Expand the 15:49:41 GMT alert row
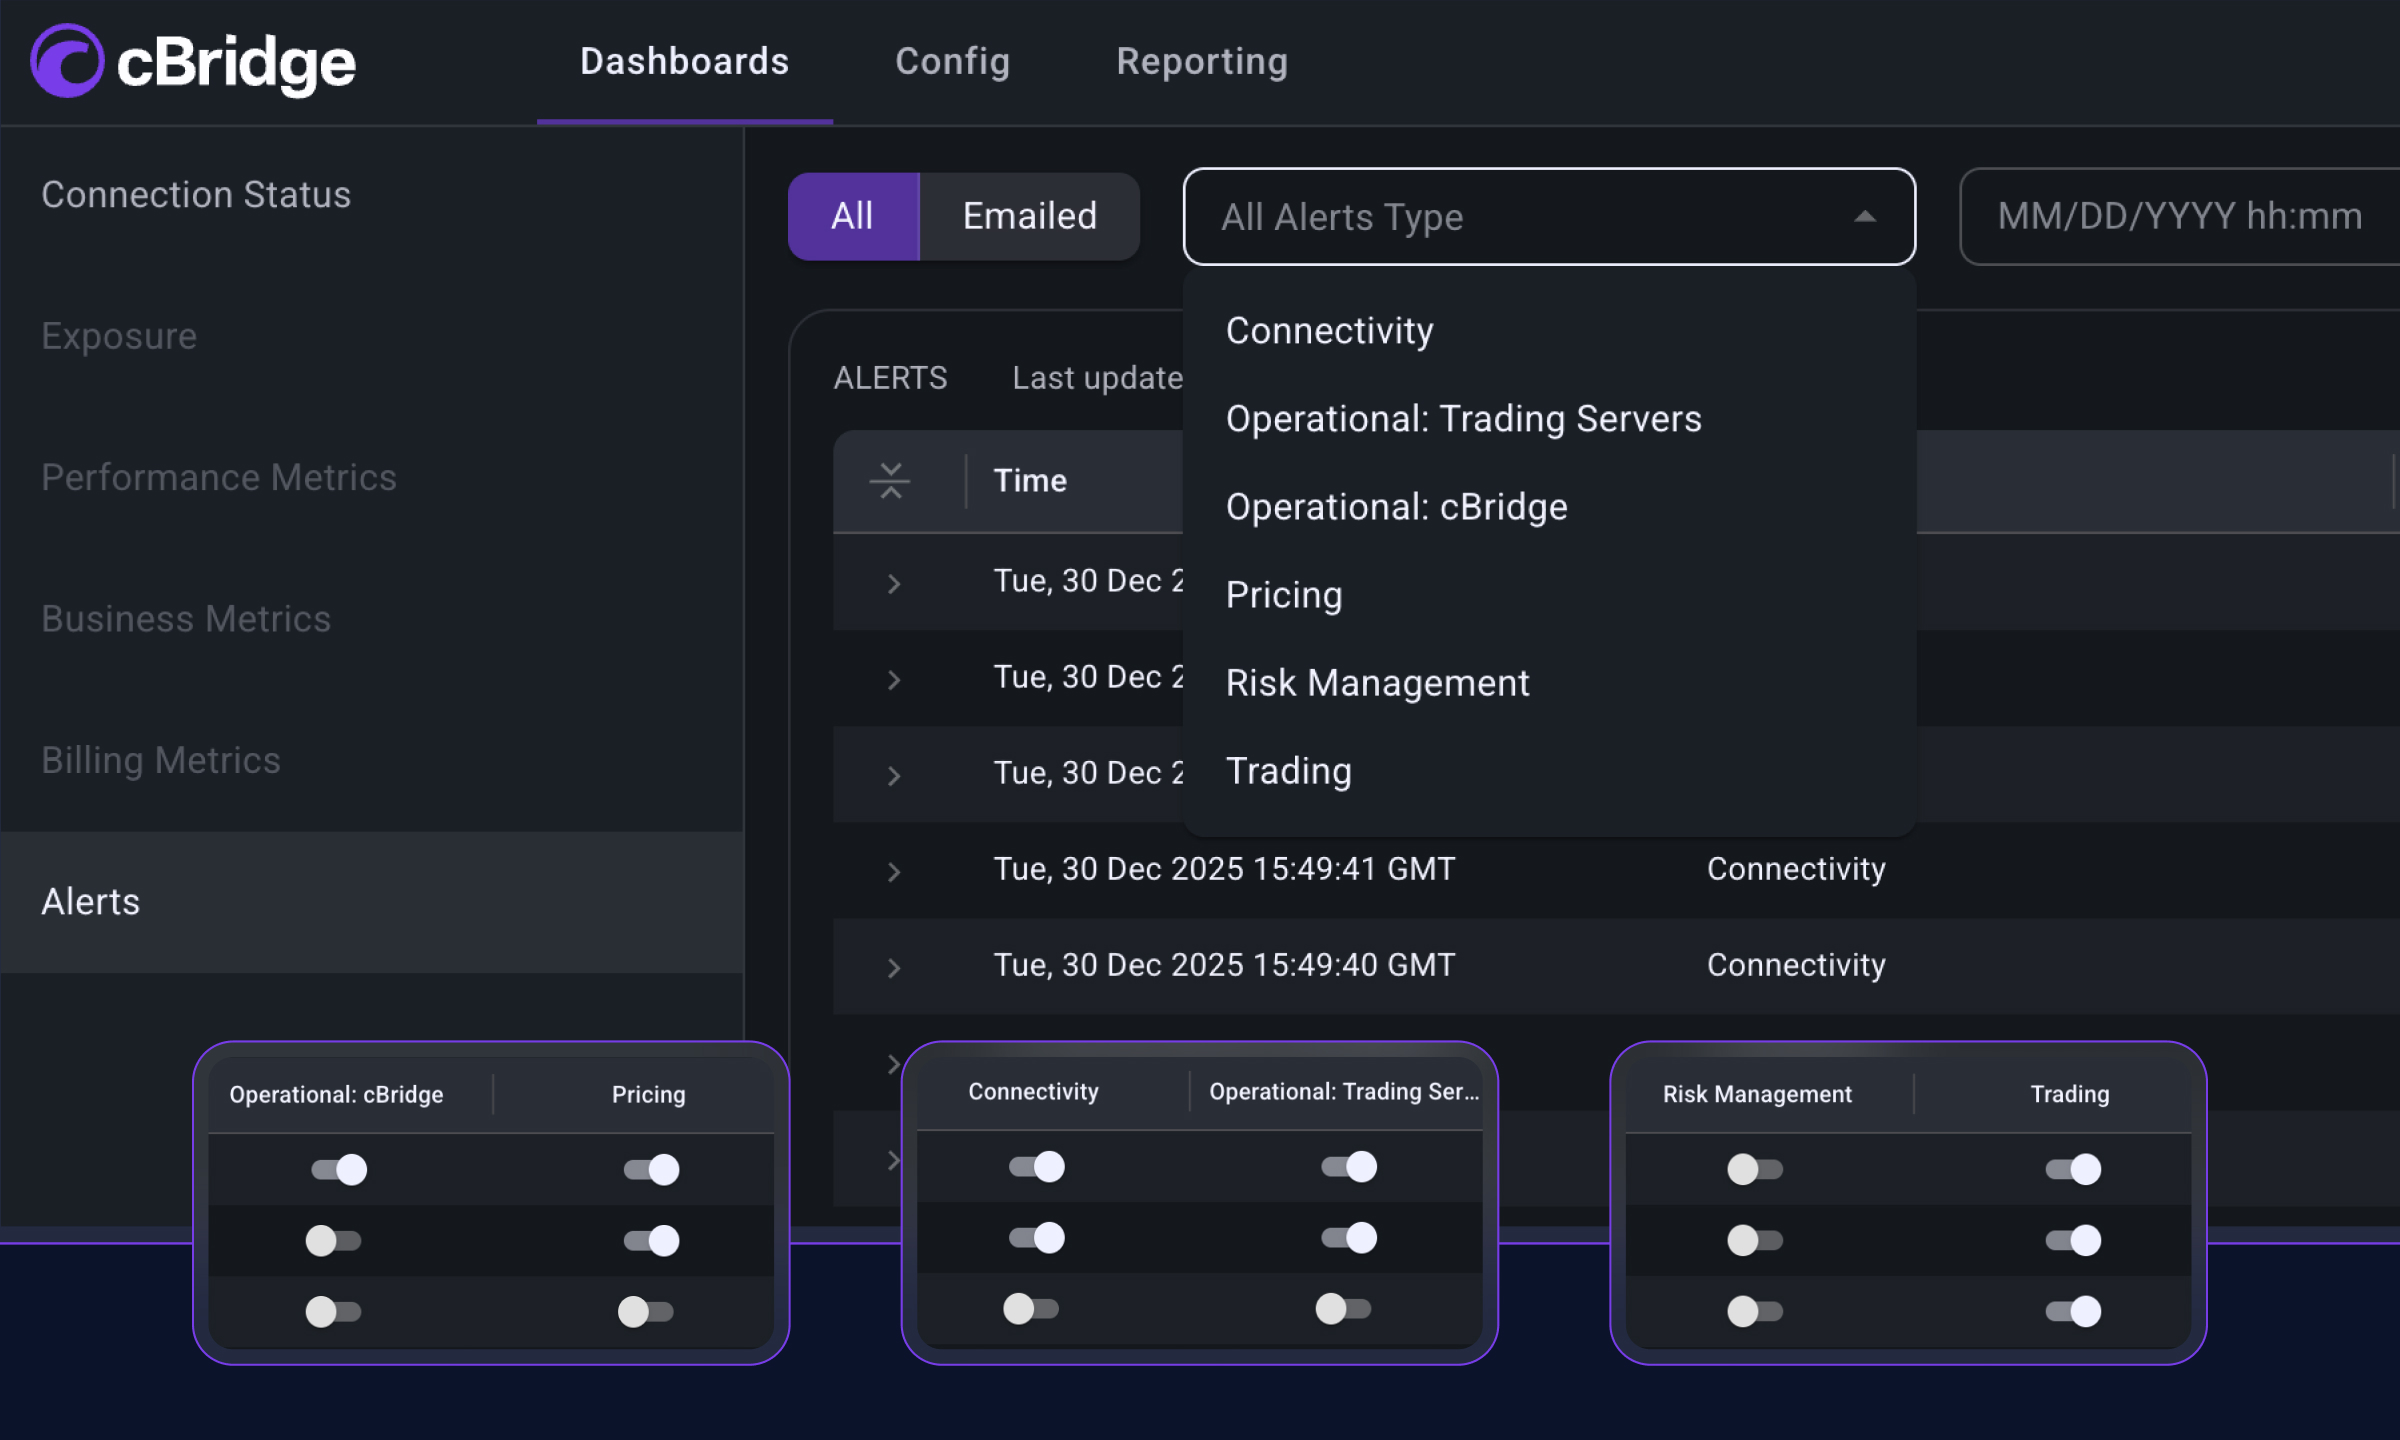Screen dimensions: 2400x1440 [893, 872]
